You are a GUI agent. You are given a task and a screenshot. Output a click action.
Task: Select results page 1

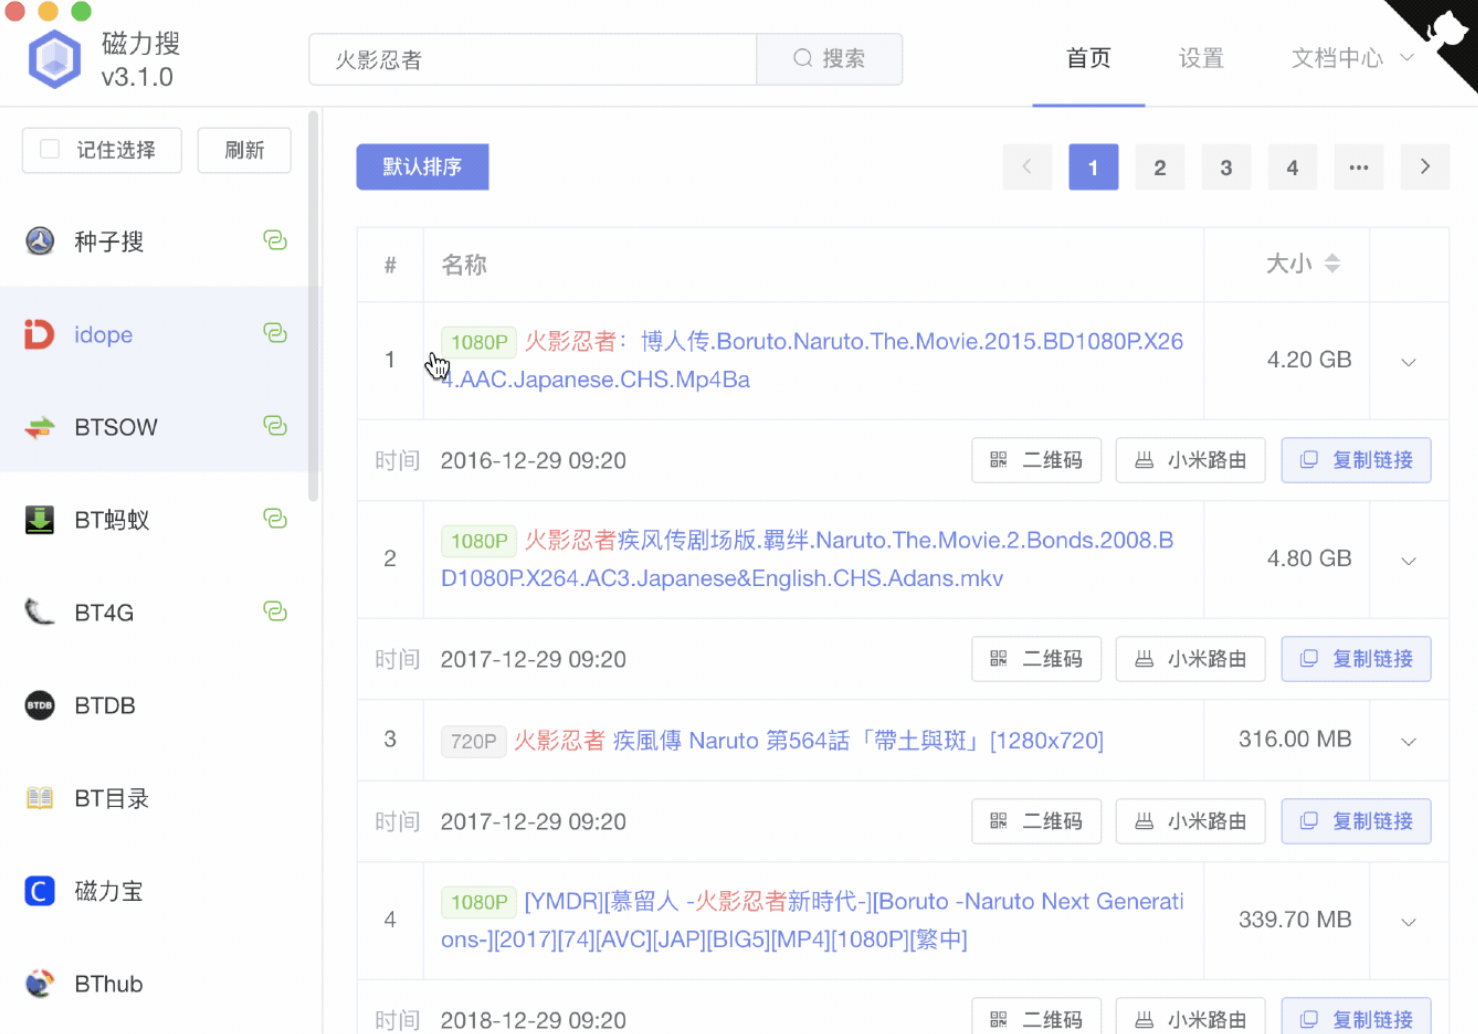pyautogui.click(x=1093, y=167)
